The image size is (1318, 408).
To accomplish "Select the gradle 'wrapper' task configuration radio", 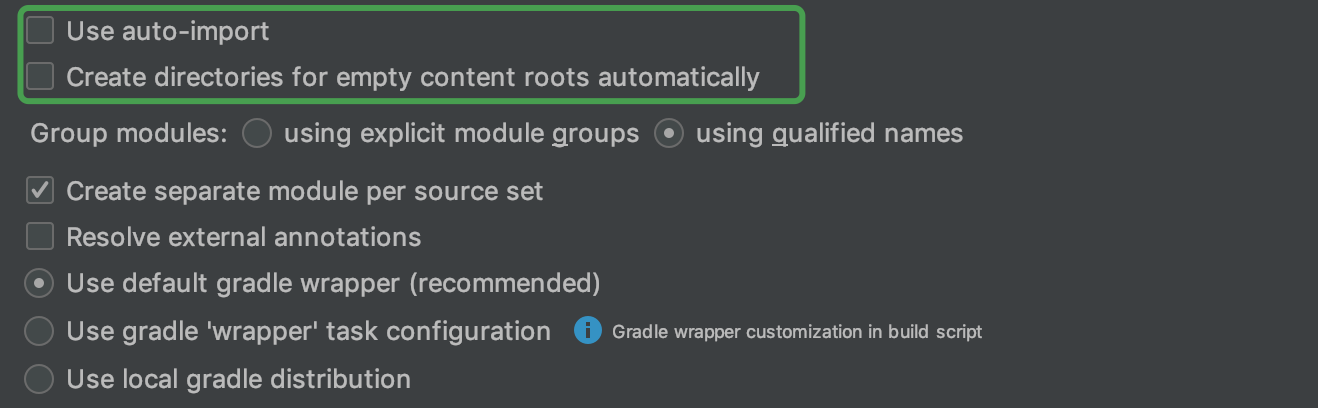I will point(40,331).
